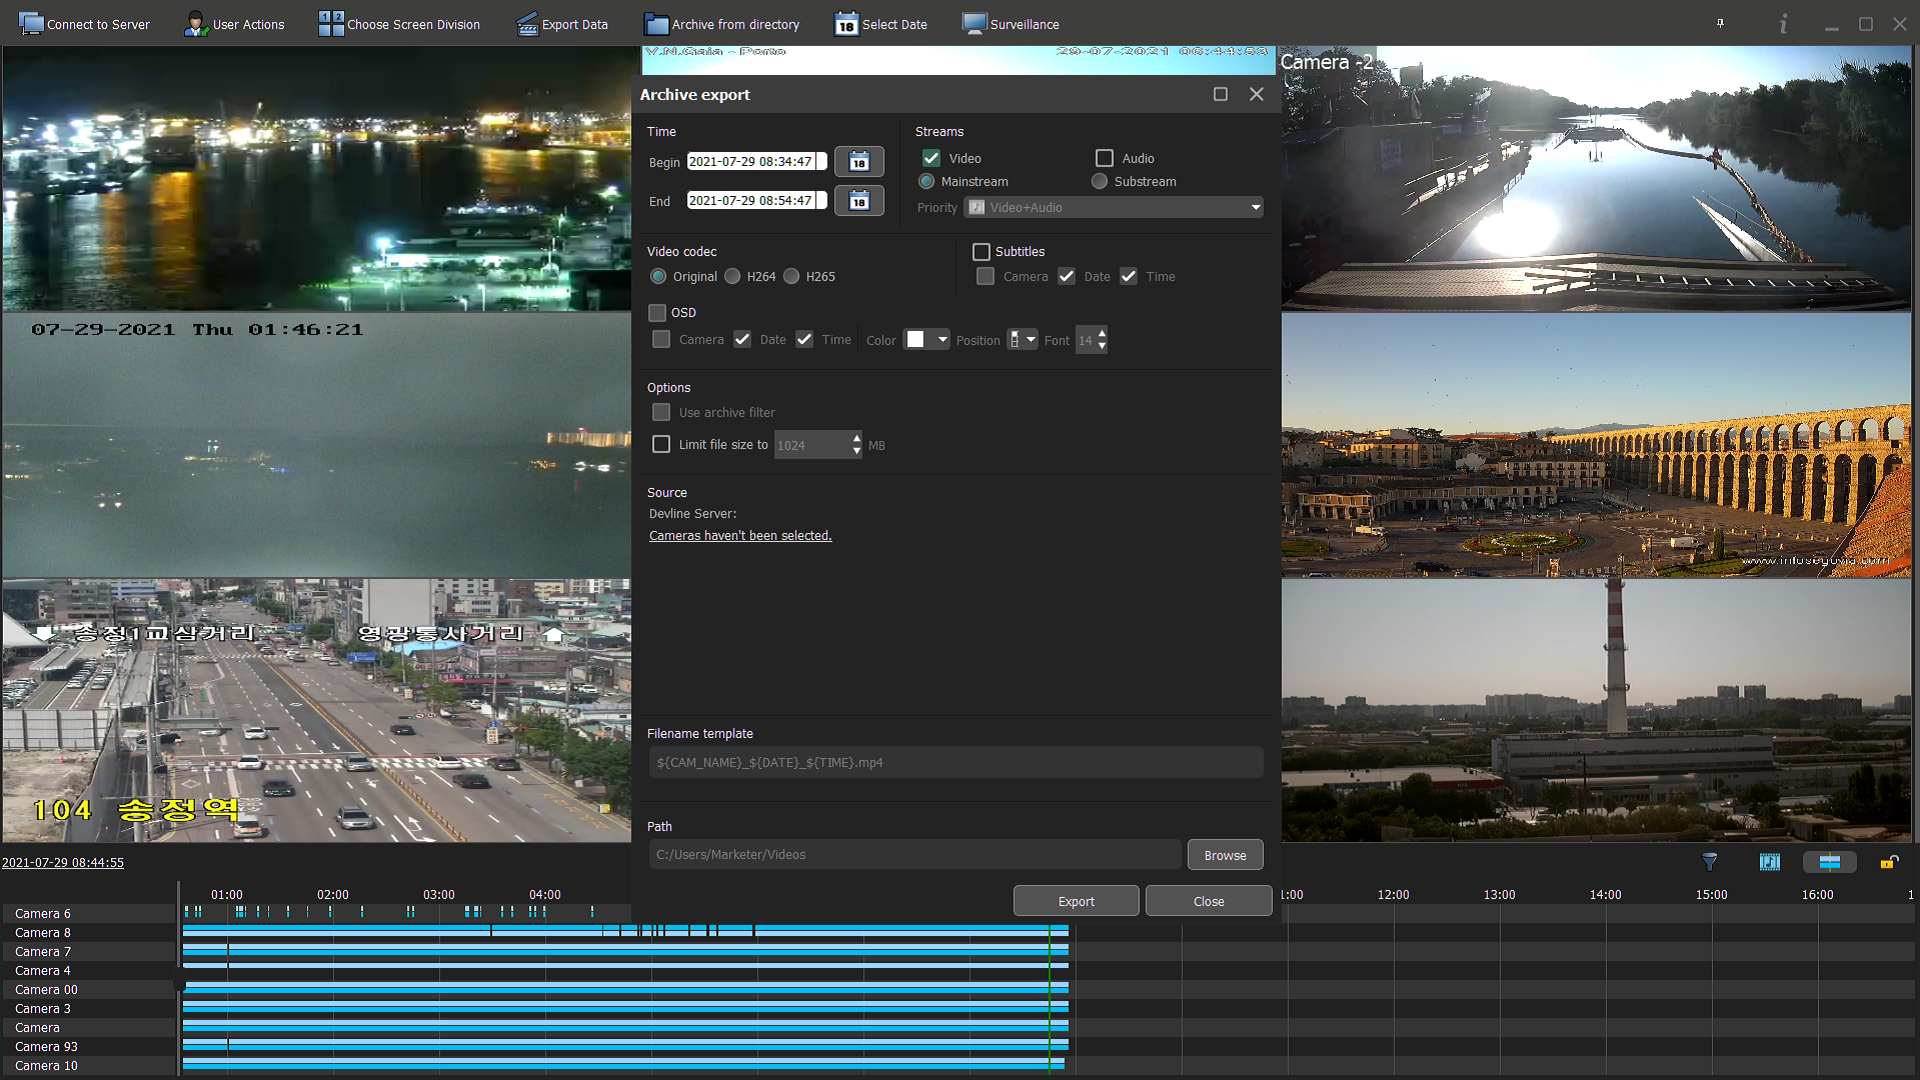Click the white OSD color swatch

tap(915, 340)
